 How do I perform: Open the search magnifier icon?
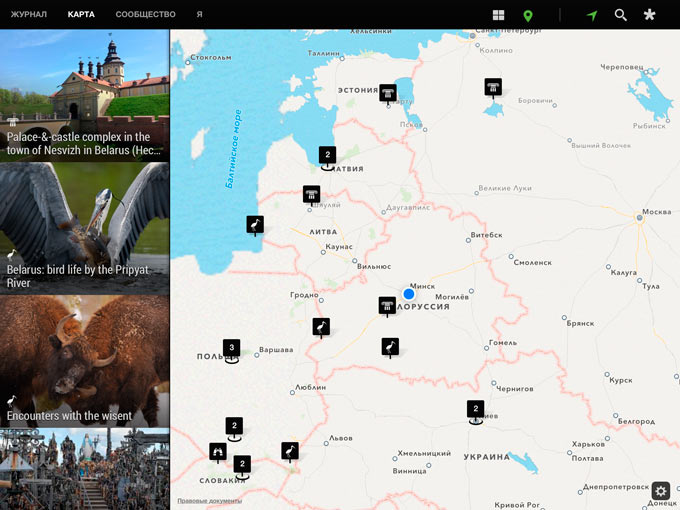pos(621,15)
